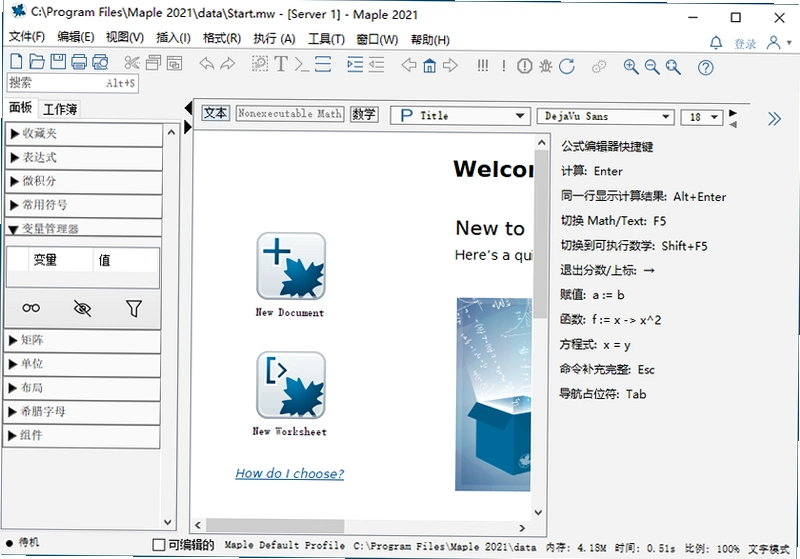The image size is (800, 559).
Task: Switch input mode to 数学
Action: click(x=364, y=114)
